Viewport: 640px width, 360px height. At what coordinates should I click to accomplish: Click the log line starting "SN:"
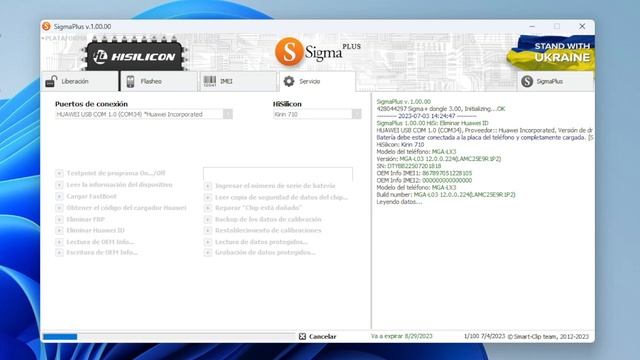(409, 166)
